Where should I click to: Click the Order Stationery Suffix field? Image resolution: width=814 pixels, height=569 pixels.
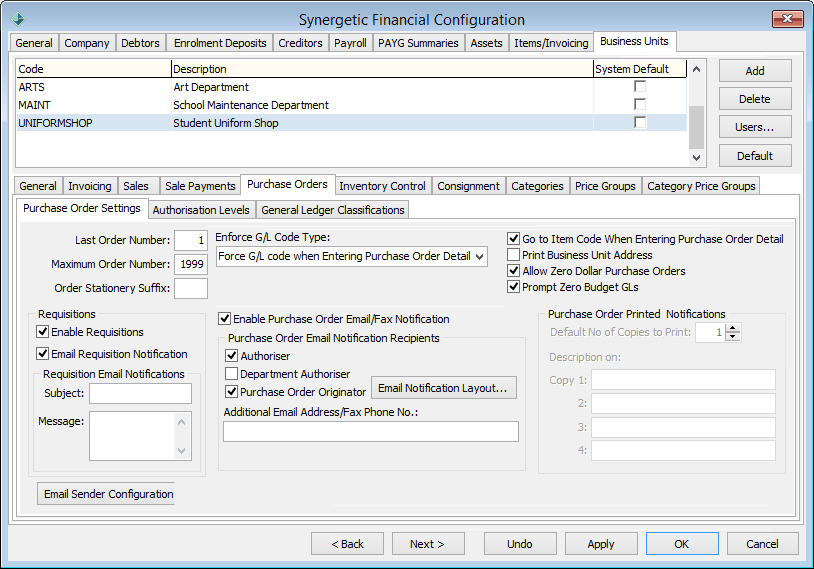pos(191,288)
